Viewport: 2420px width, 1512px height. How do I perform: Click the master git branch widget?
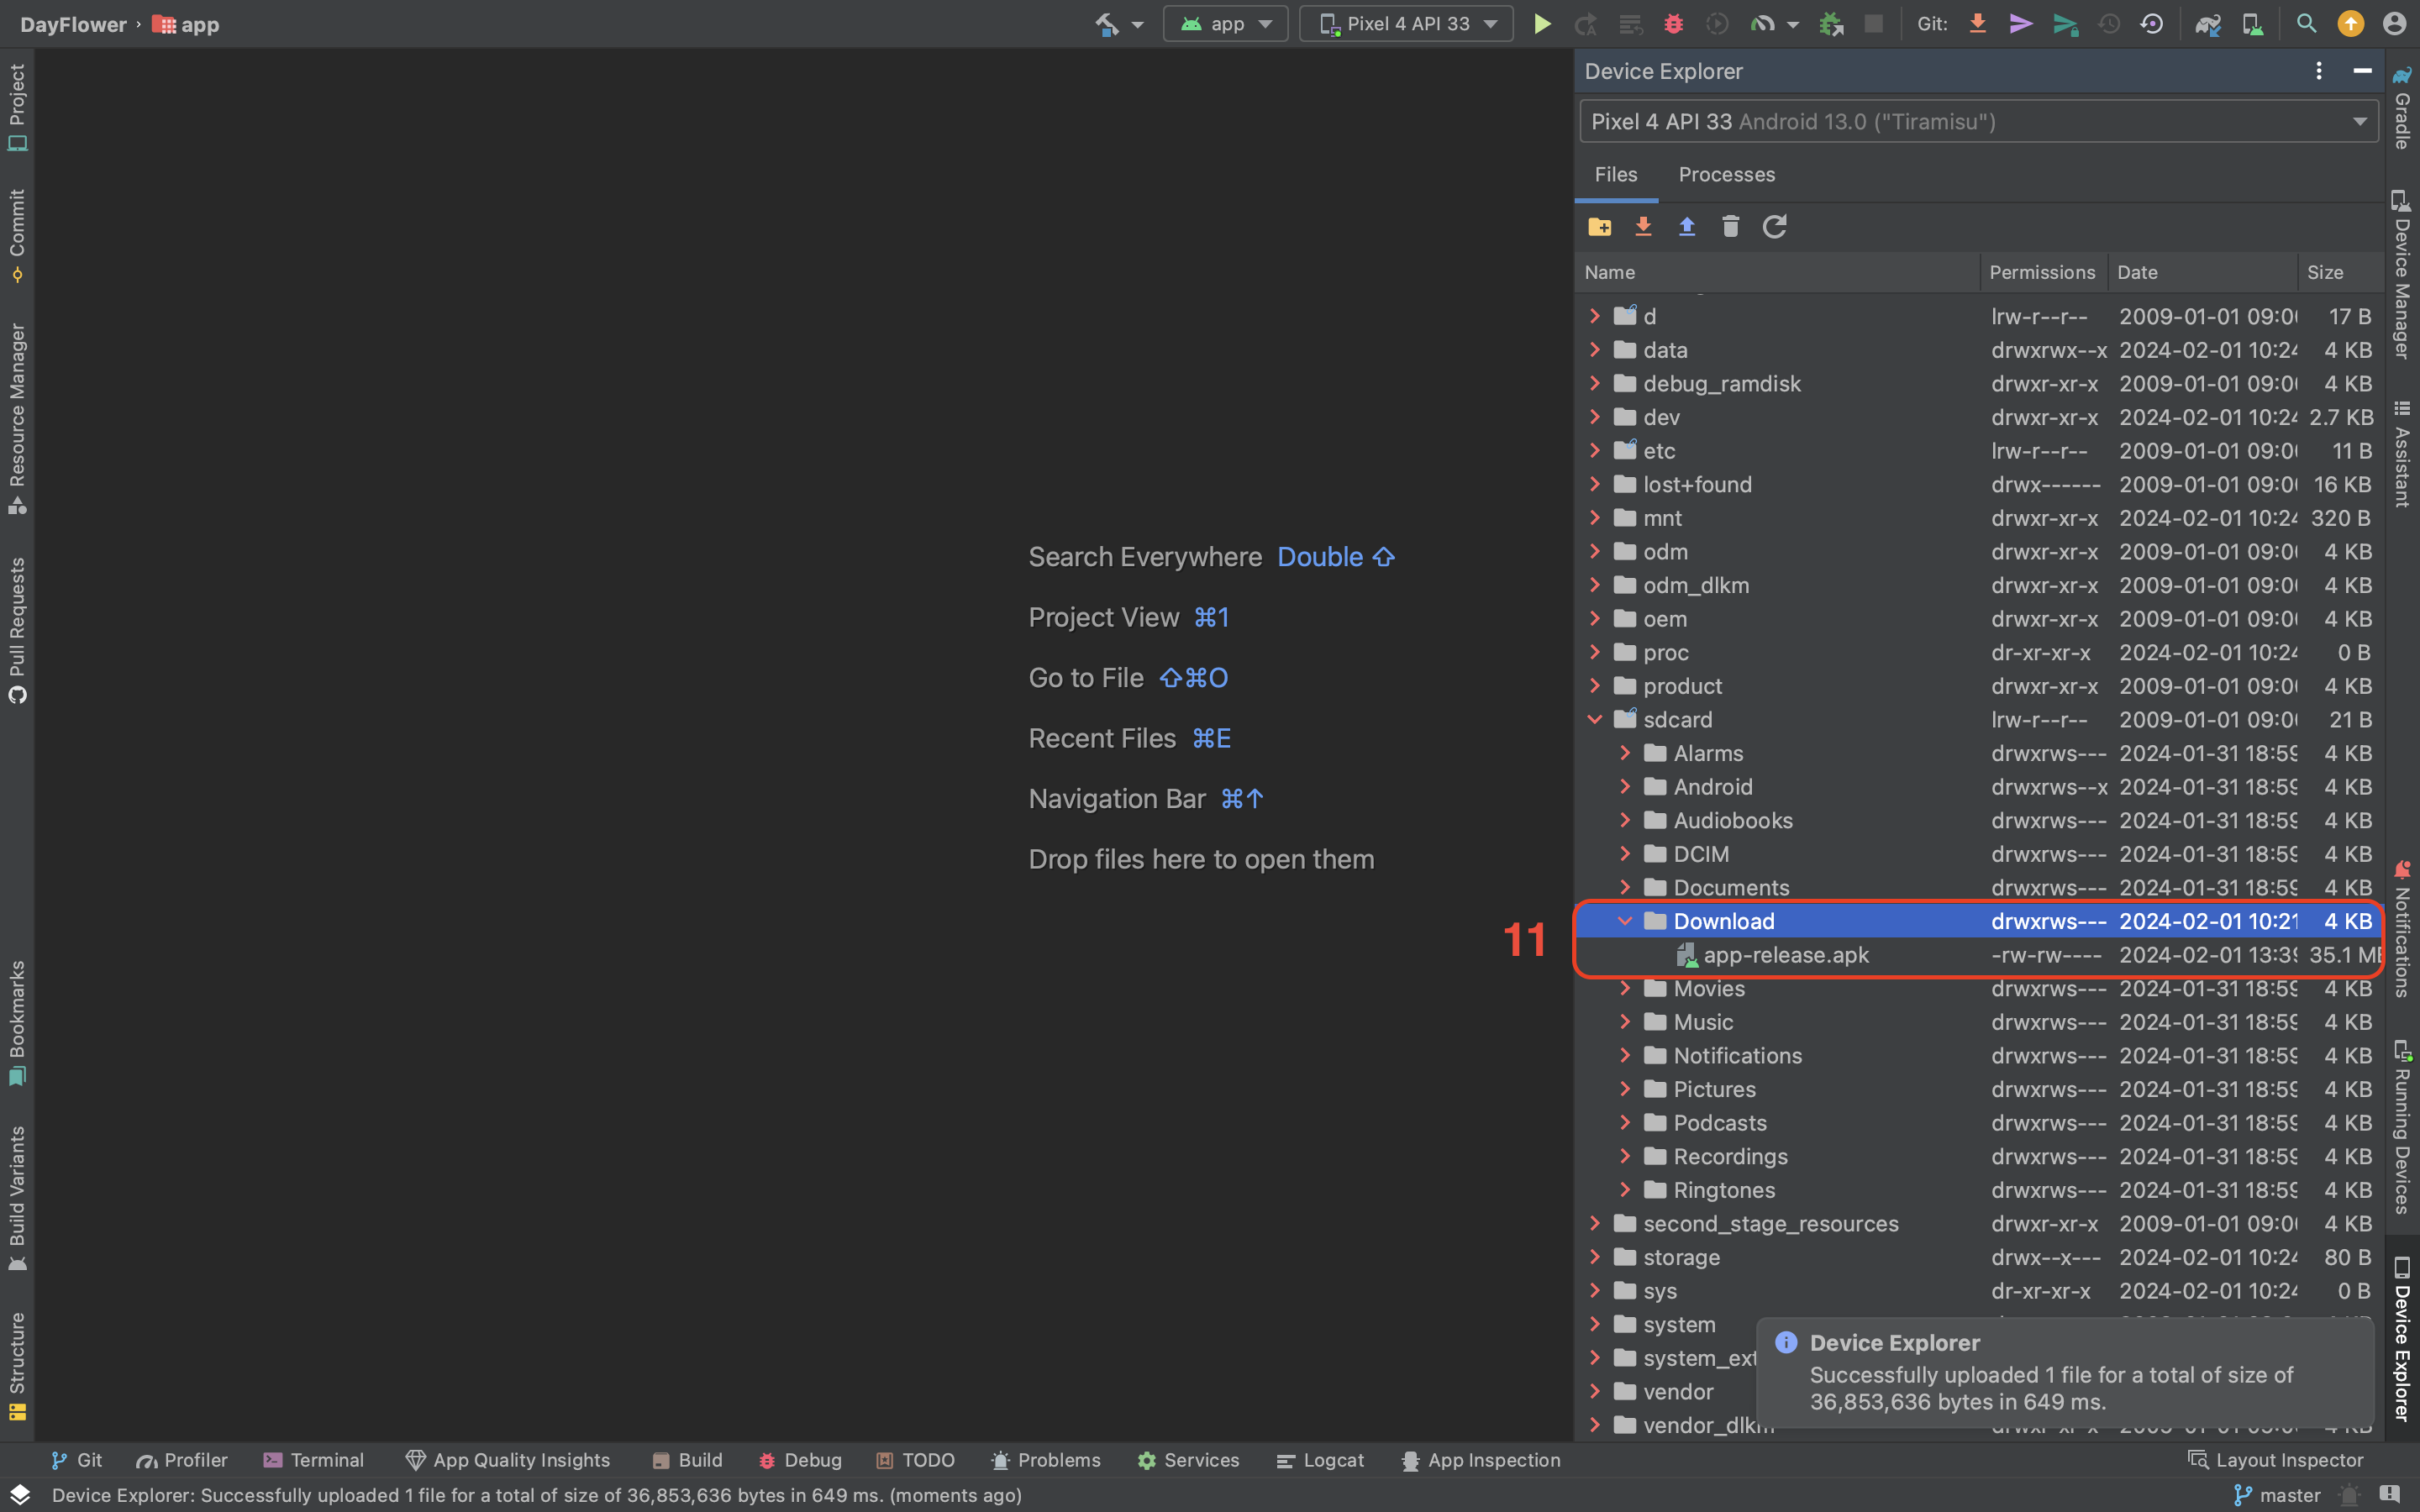pos(2277,1495)
